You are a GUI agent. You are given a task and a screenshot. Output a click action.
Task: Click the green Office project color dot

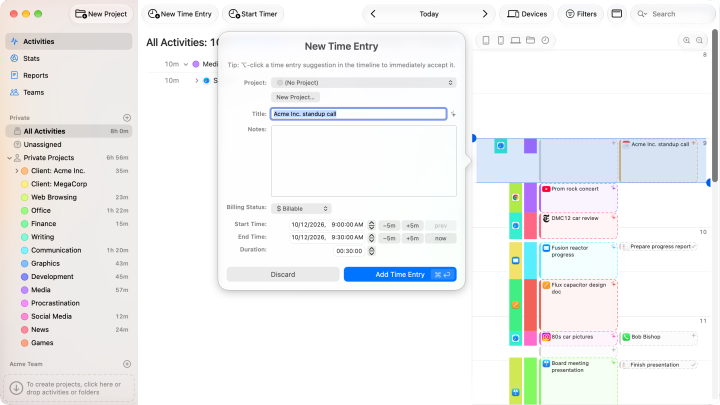point(25,210)
